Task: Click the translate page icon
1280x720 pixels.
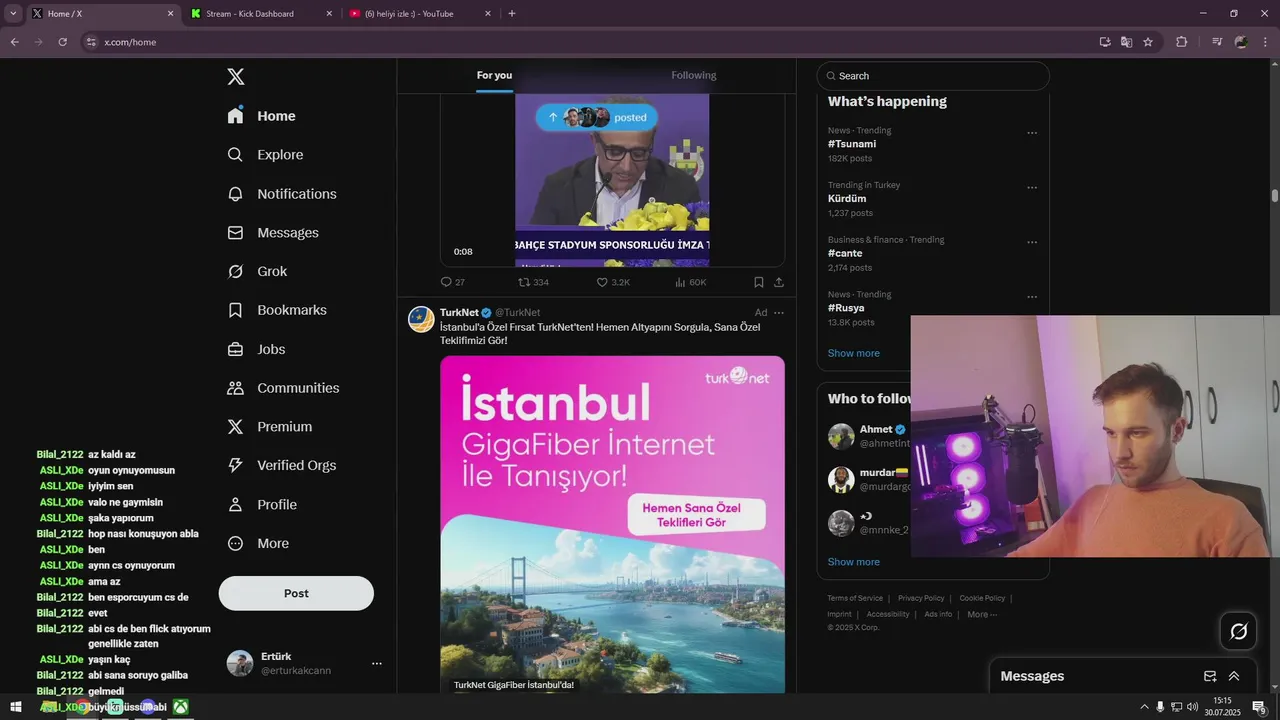Action: pyautogui.click(x=1126, y=42)
